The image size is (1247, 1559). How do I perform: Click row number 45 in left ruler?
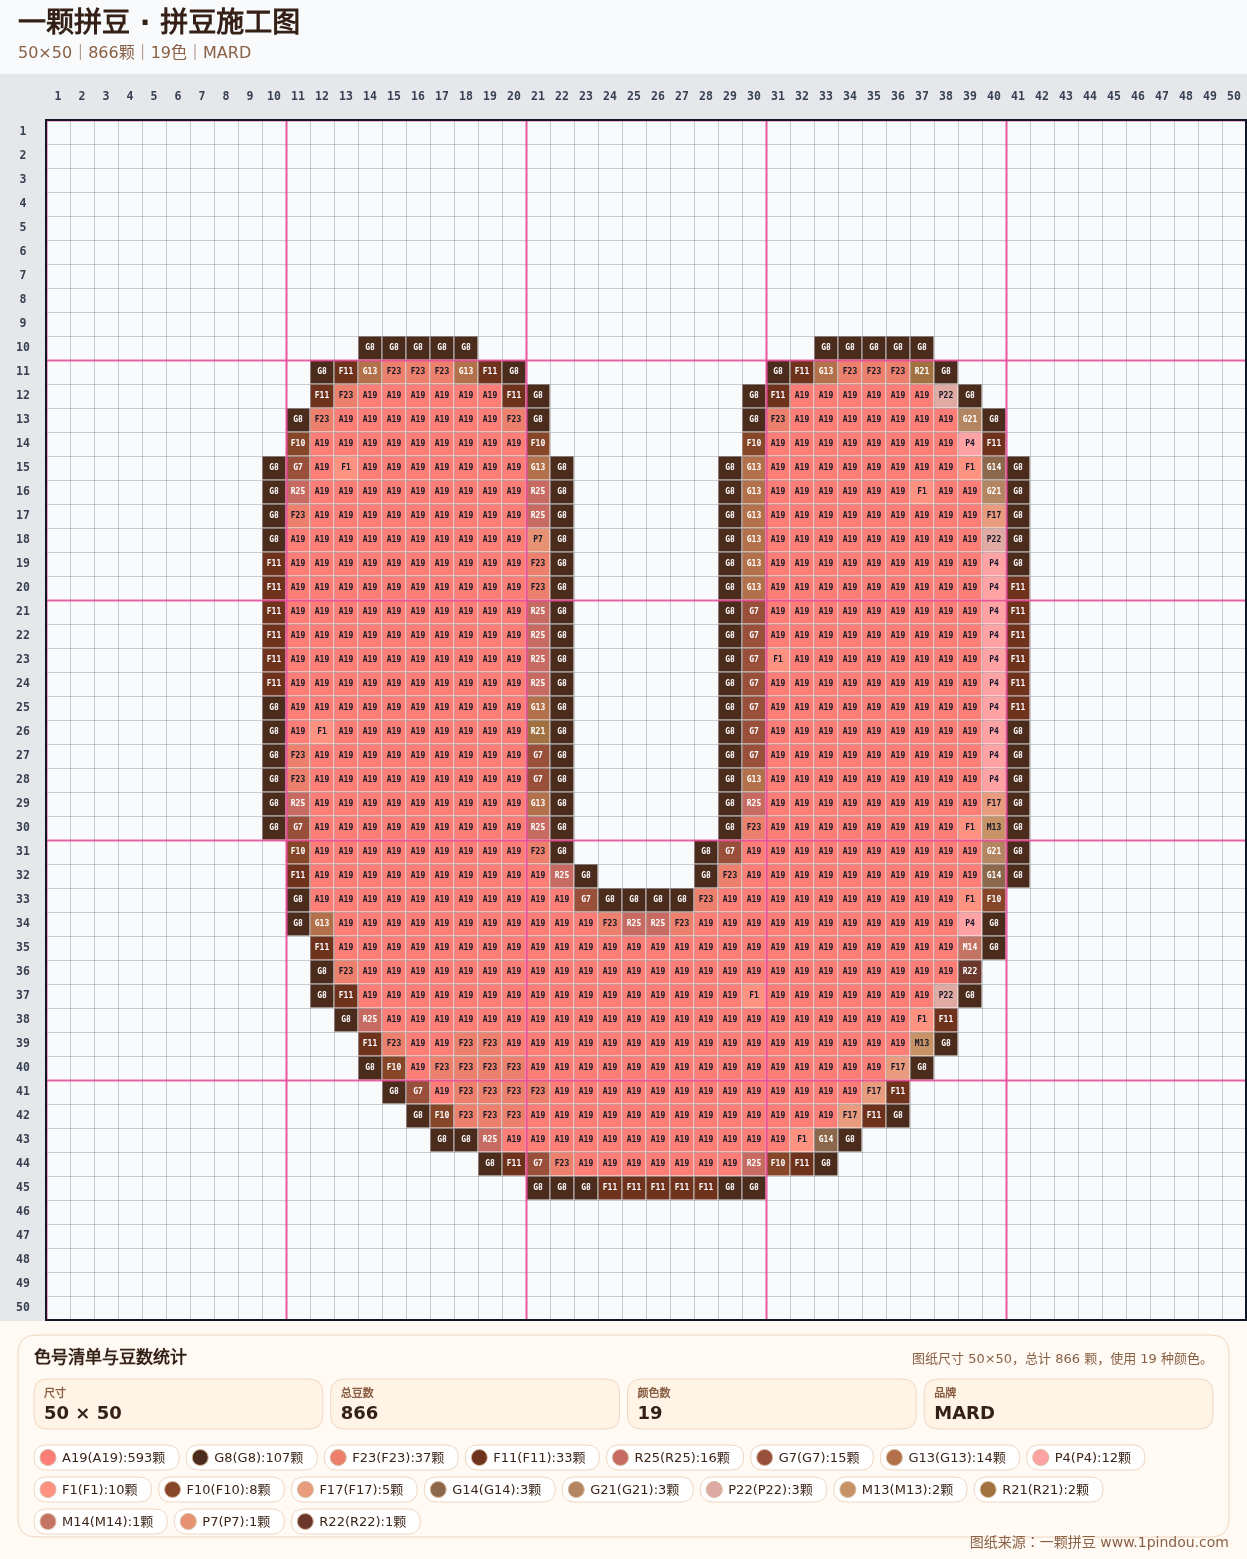pos(22,1187)
